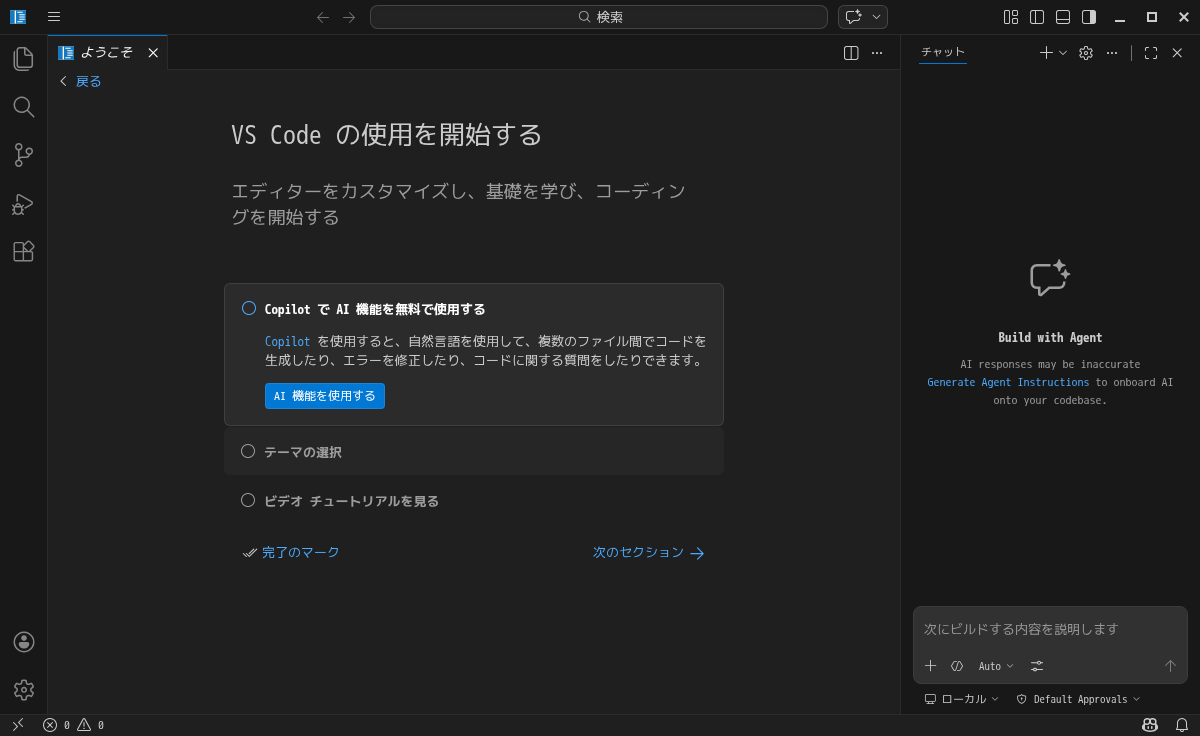The width and height of the screenshot is (1200, 736).
Task: Focus the chat input field
Action: [x=1050, y=629]
